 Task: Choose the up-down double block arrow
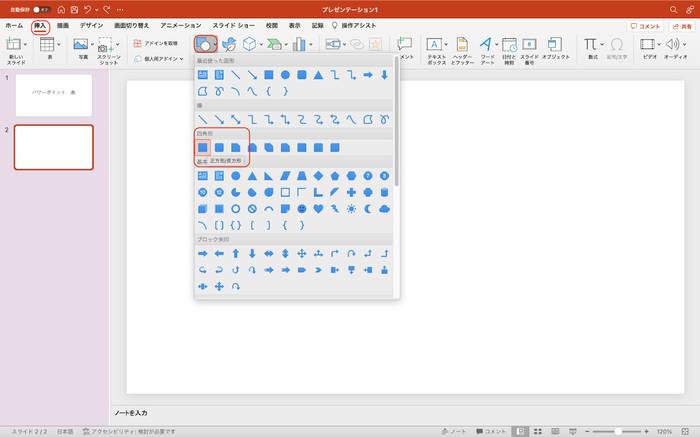click(x=285, y=254)
